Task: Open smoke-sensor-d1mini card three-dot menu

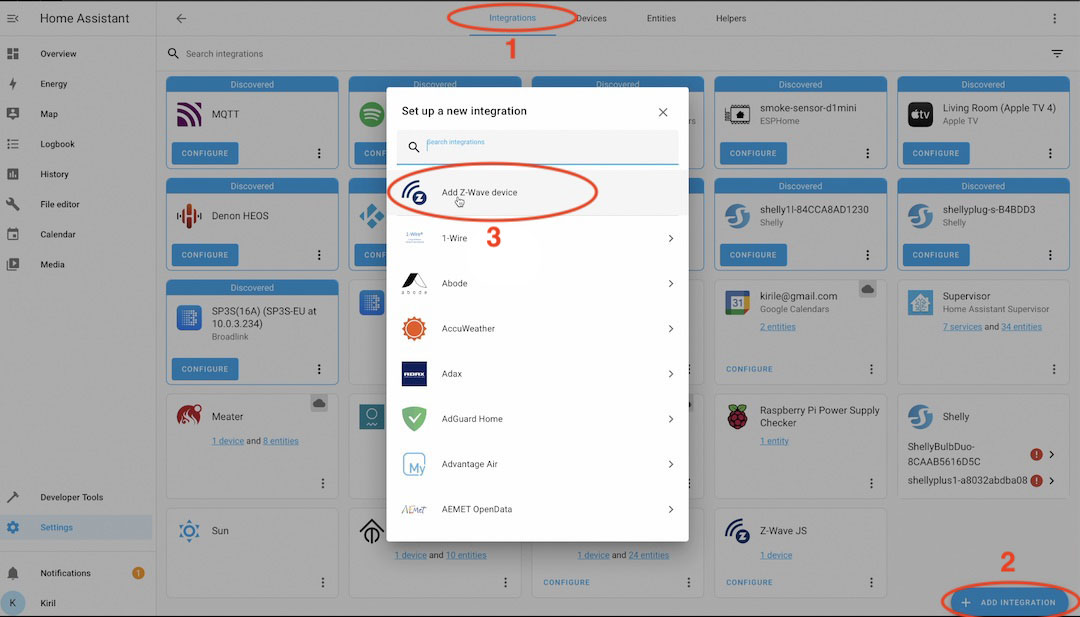Action: [x=867, y=154]
